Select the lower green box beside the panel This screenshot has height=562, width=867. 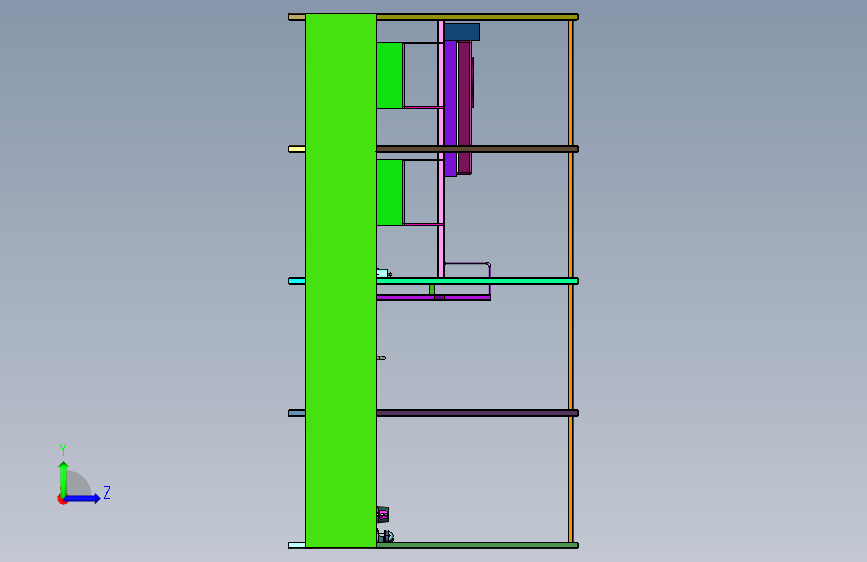click(390, 192)
